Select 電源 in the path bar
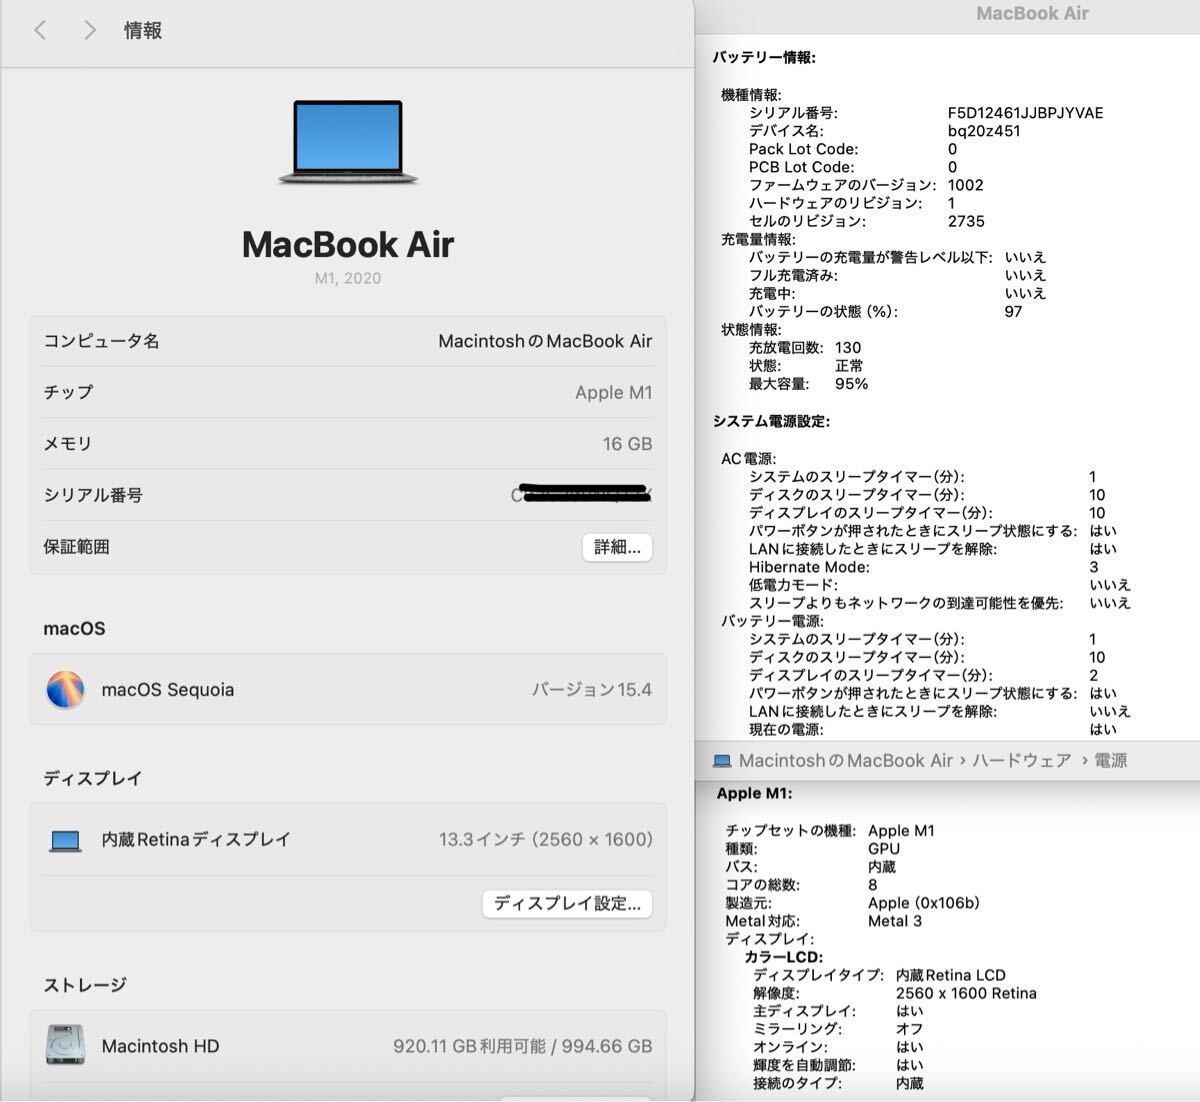This screenshot has width=1200, height=1102. (1110, 761)
